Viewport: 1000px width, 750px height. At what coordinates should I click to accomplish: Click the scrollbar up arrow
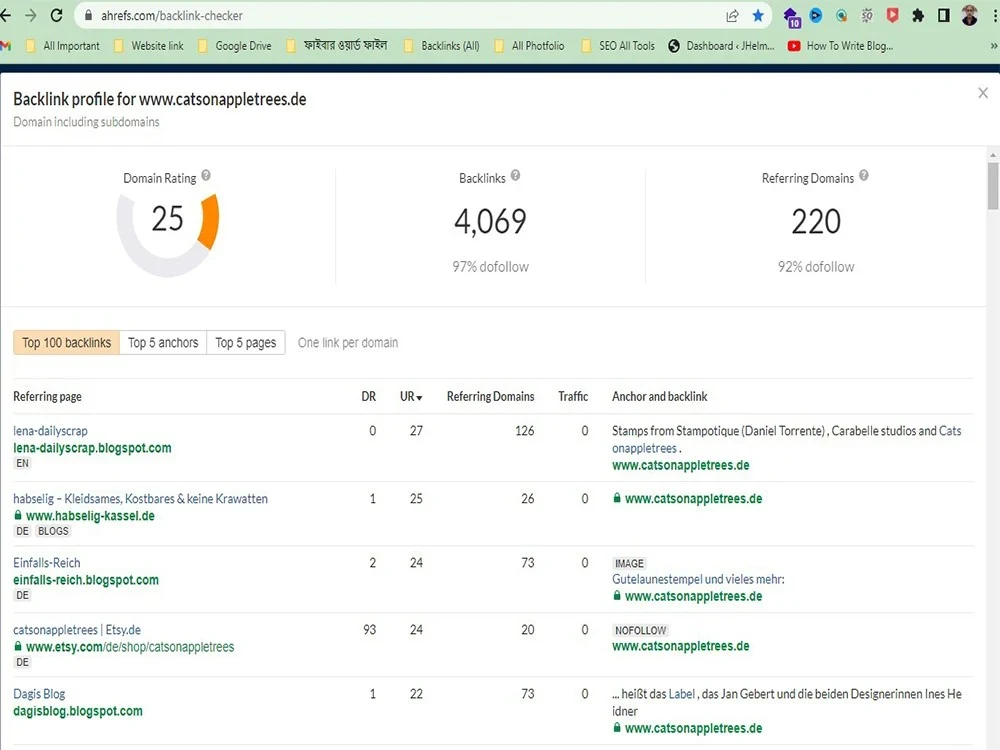(993, 155)
